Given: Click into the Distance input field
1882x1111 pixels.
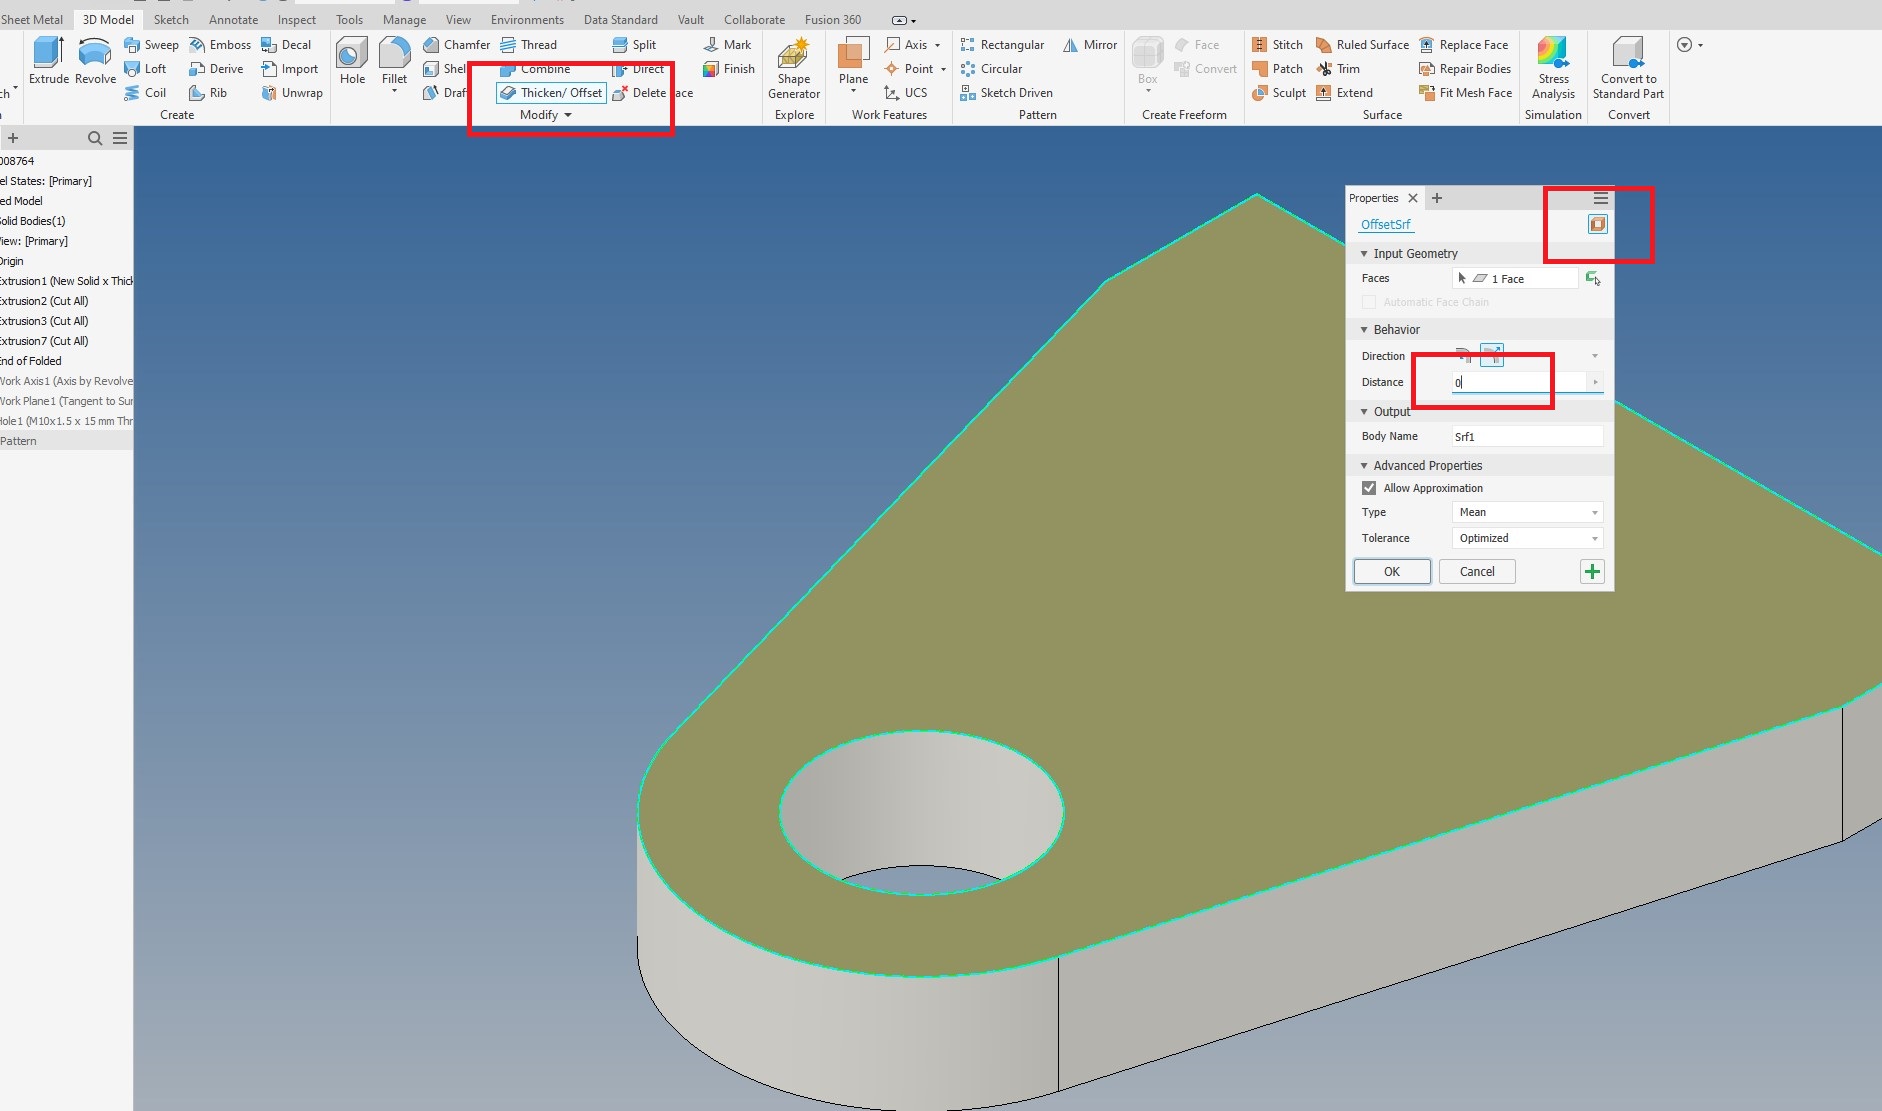Looking at the screenshot, I should point(1519,382).
